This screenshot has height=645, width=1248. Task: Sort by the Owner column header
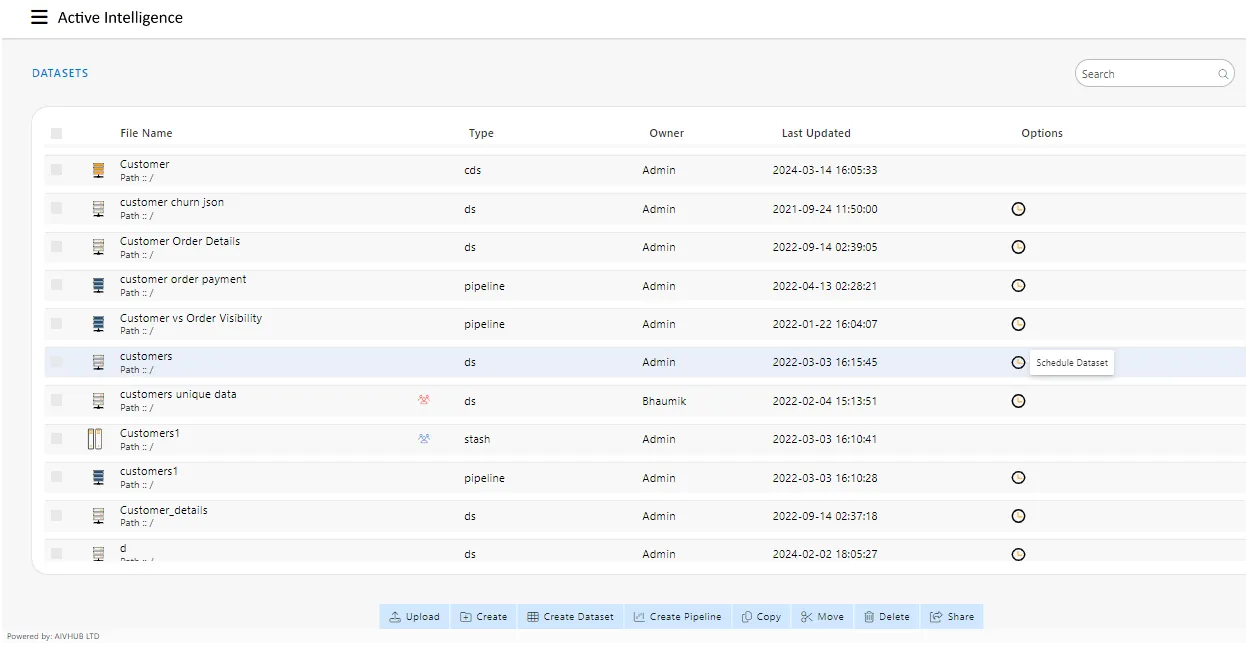click(667, 133)
